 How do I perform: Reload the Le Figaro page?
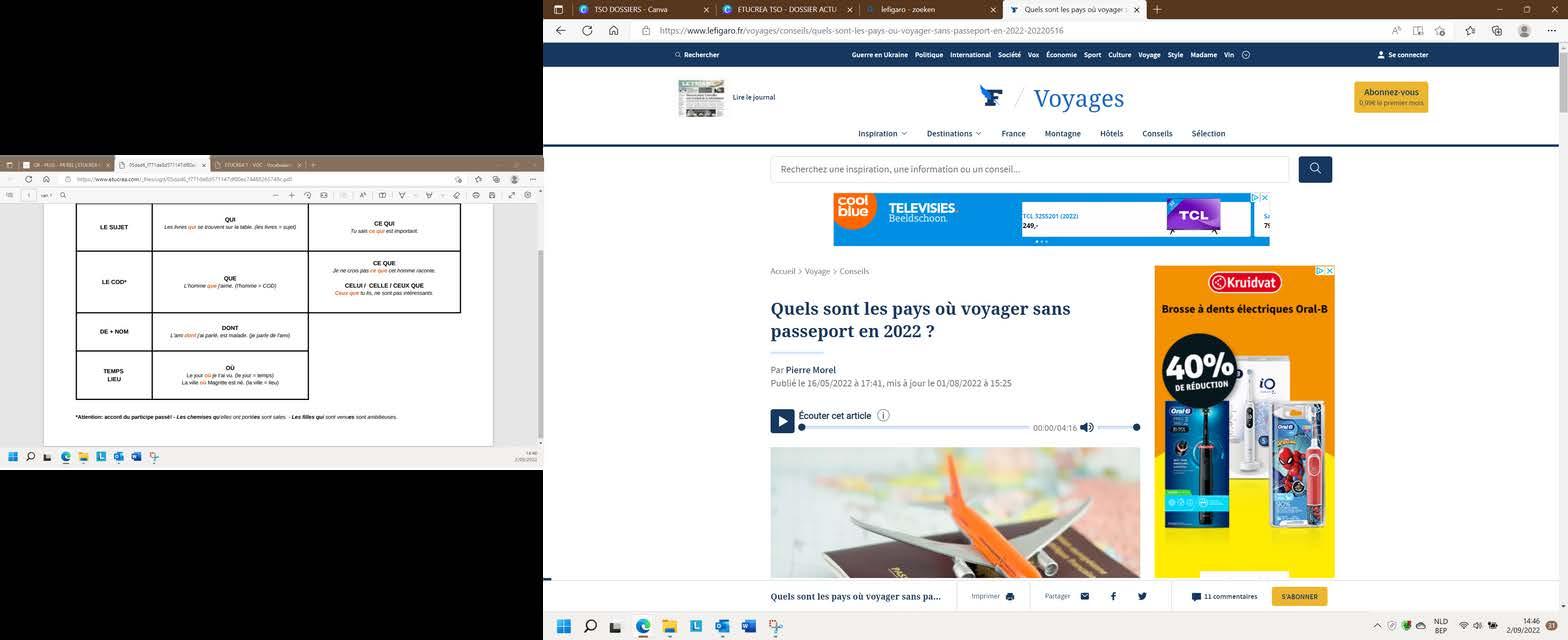click(587, 30)
